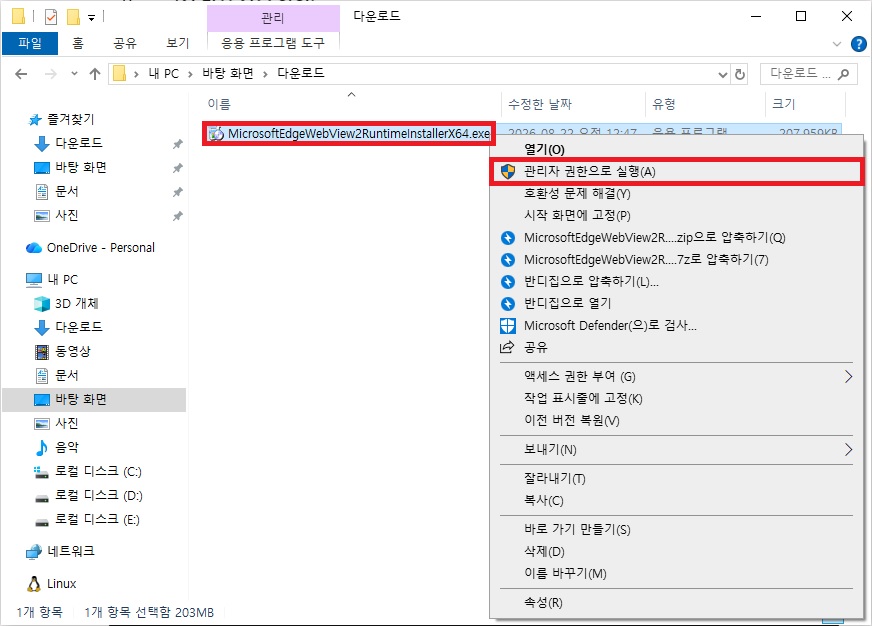Expand the address bar history dropdown
872x626 pixels.
pyautogui.click(x=722, y=74)
